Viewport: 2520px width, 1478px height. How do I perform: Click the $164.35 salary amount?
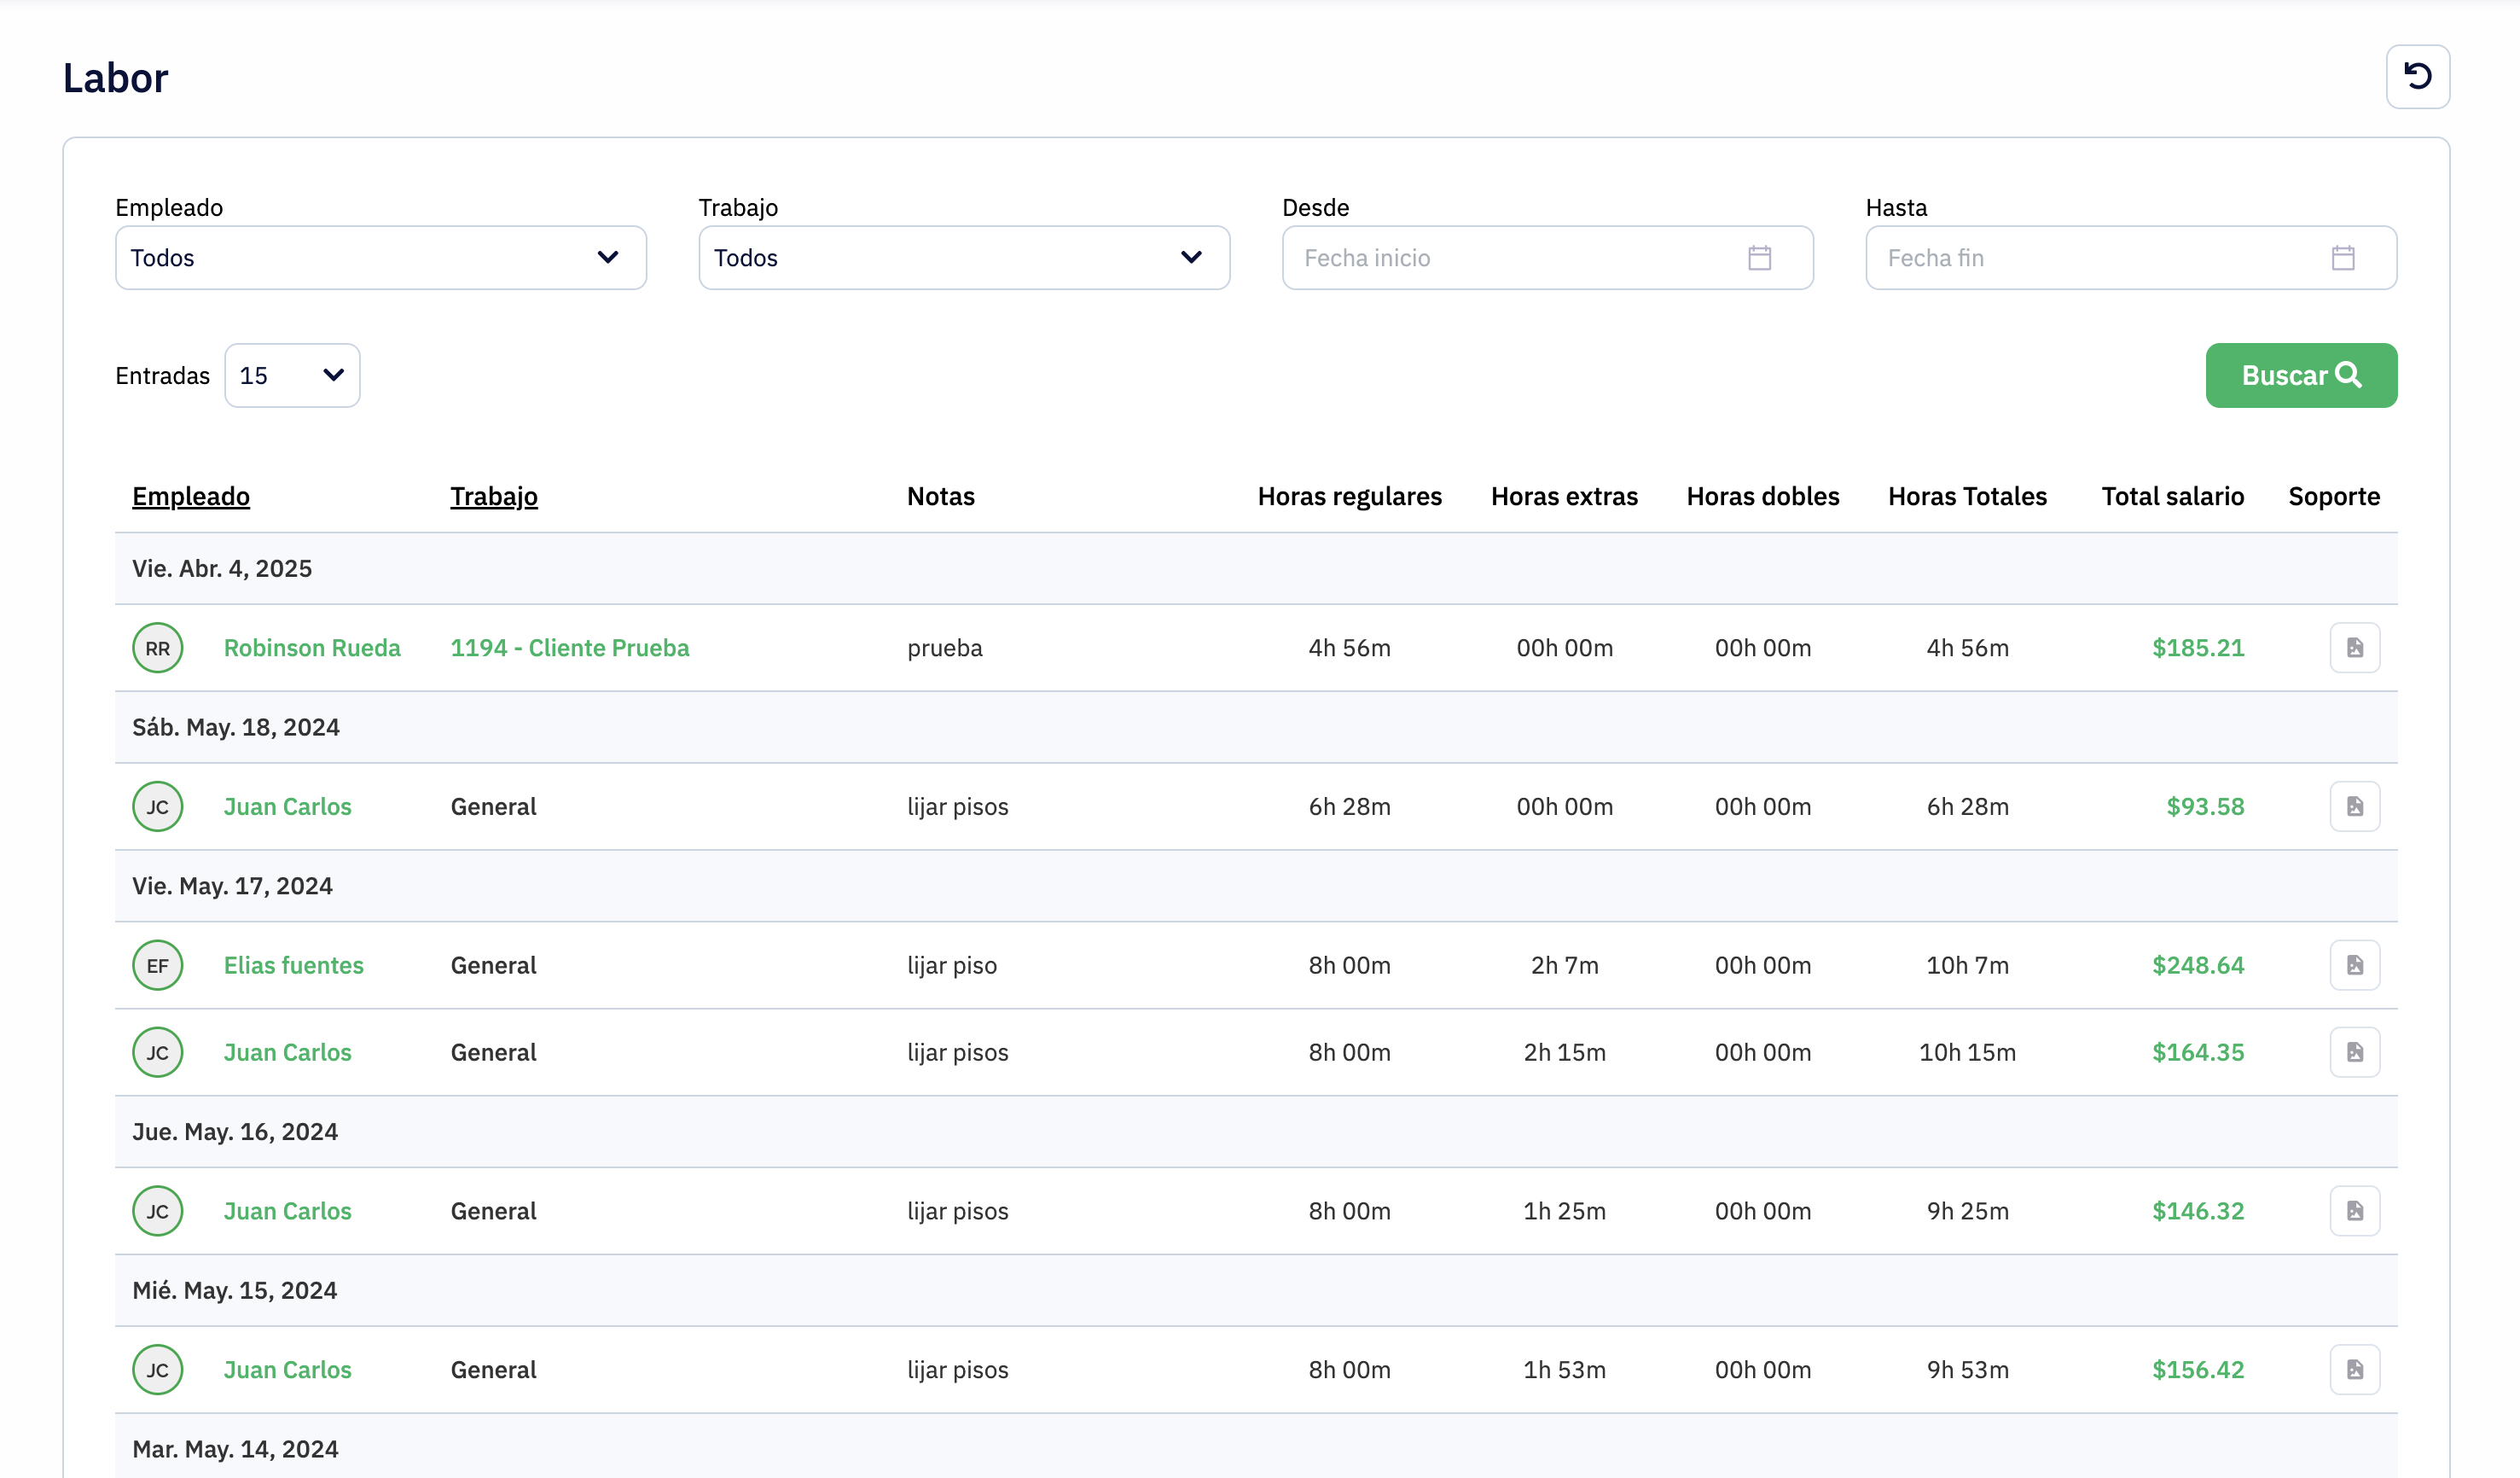[2198, 1053]
